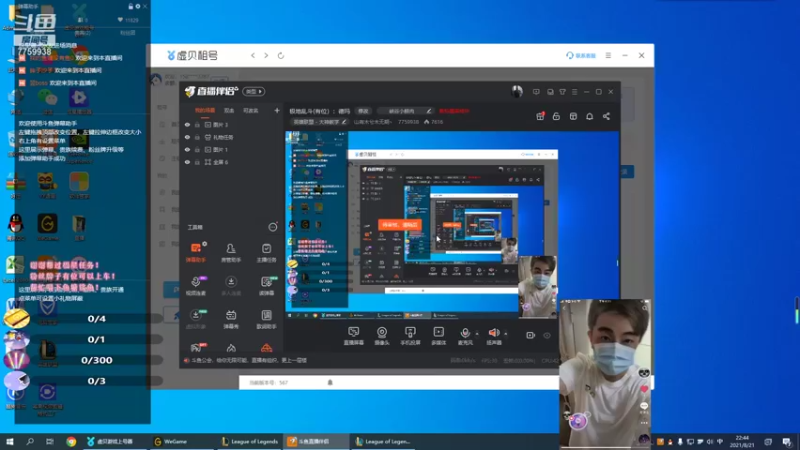Lock the 图片 3 layer

click(197, 124)
